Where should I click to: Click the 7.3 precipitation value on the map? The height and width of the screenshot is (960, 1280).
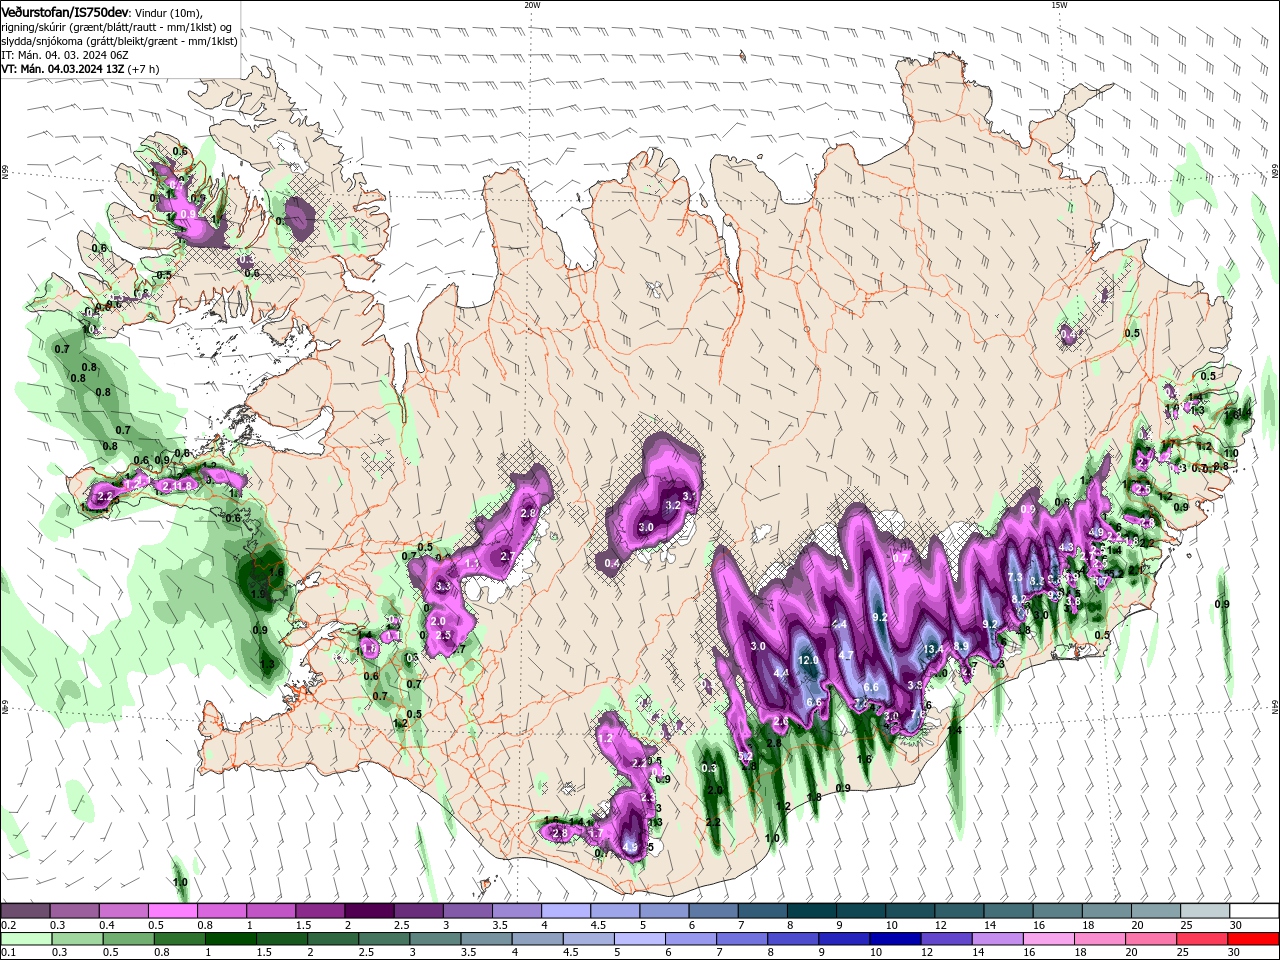[1015, 578]
